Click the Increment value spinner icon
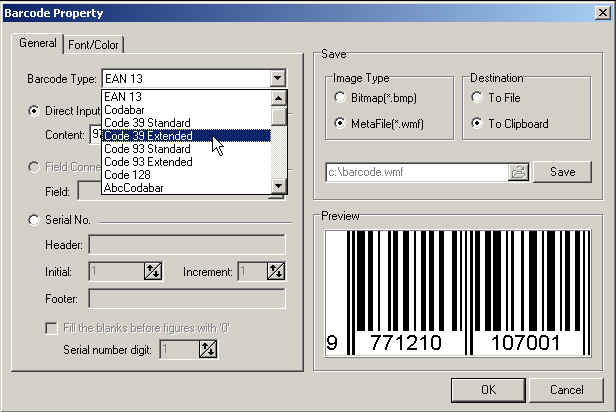Viewport: 616px width, 412px height. pyautogui.click(x=276, y=271)
